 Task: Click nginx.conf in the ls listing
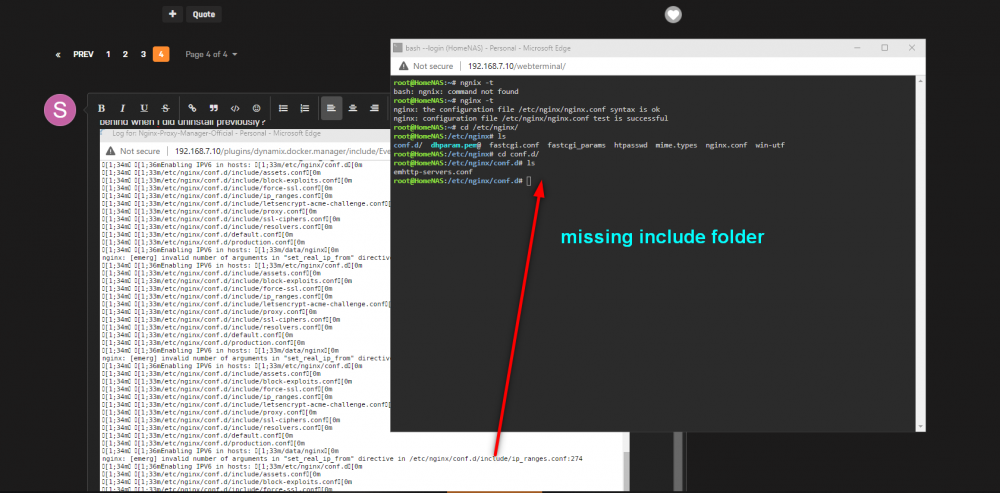pyautogui.click(x=726, y=145)
